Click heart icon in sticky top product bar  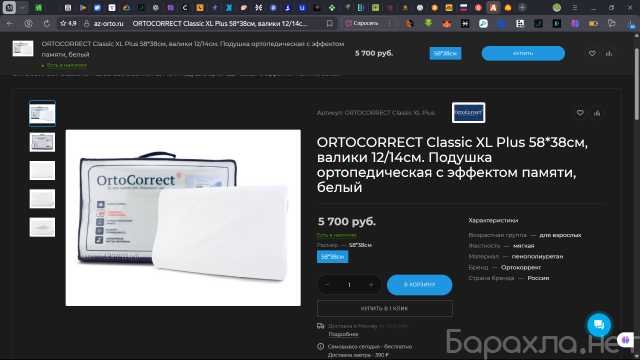point(592,53)
